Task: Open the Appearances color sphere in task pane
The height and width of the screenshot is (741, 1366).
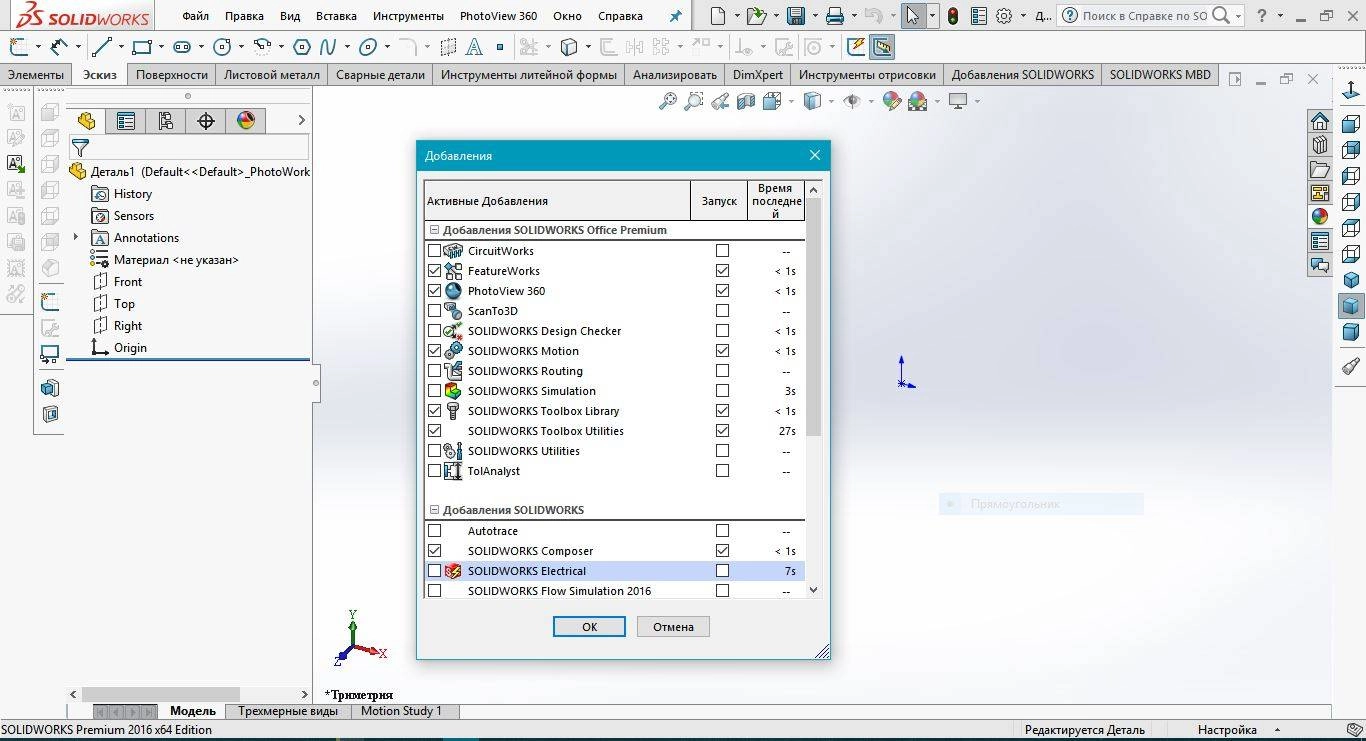Action: point(1320,217)
